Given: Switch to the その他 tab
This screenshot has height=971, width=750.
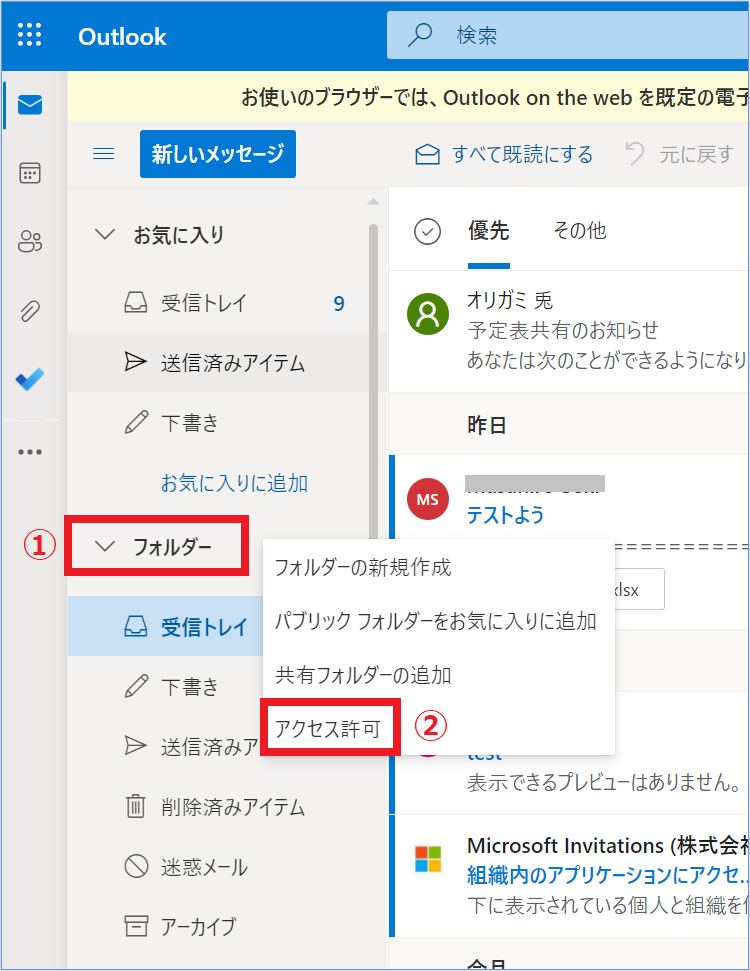Looking at the screenshot, I should point(580,231).
